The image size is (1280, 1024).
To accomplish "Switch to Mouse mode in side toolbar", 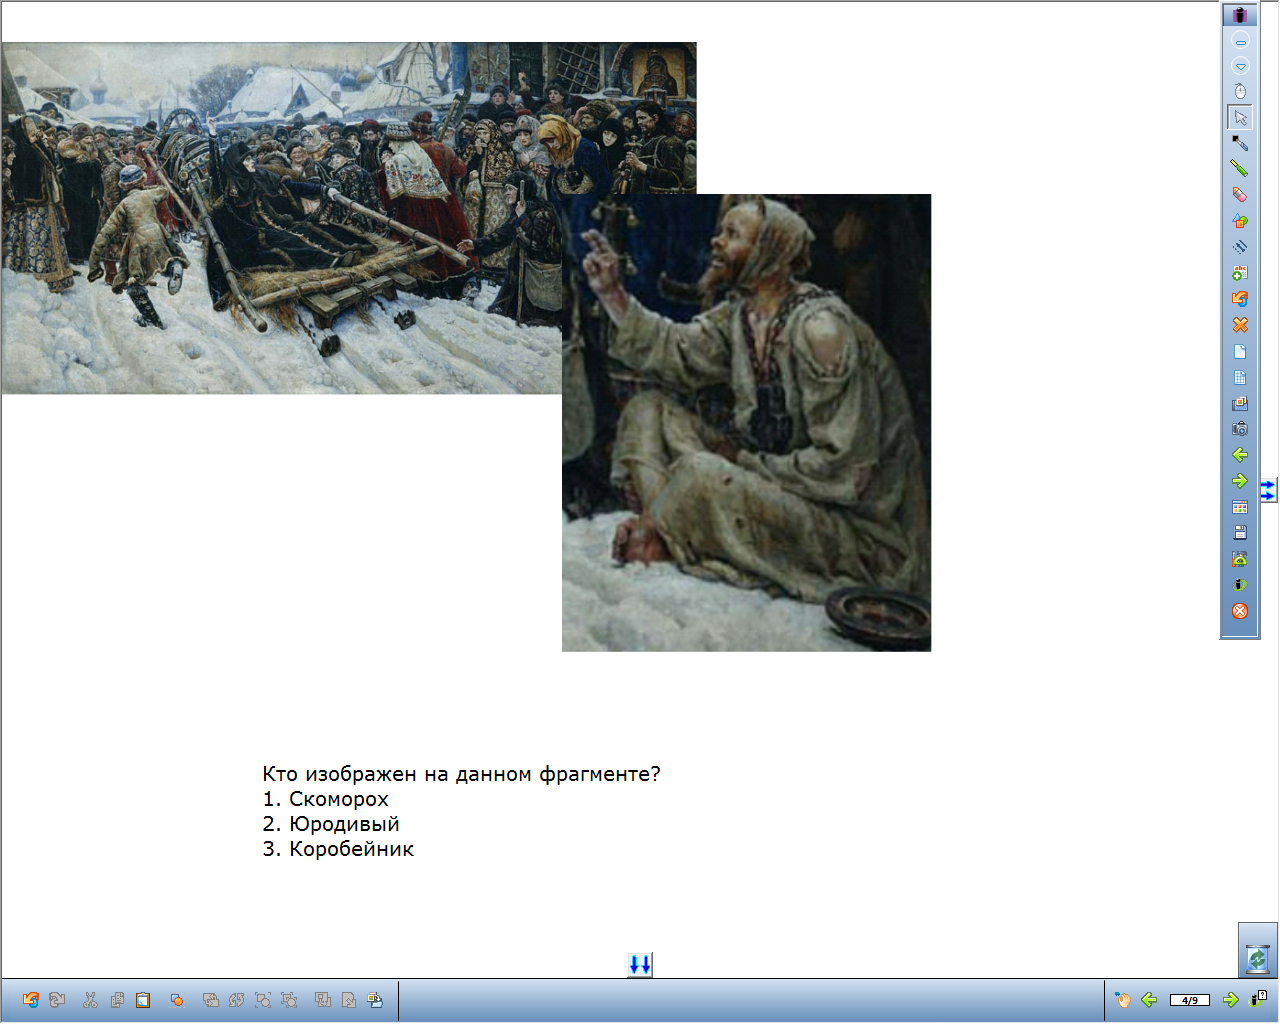I will tap(1240, 91).
